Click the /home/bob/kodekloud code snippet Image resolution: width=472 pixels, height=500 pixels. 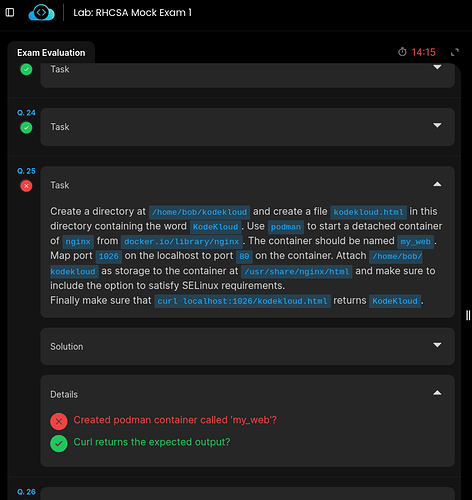click(199, 212)
